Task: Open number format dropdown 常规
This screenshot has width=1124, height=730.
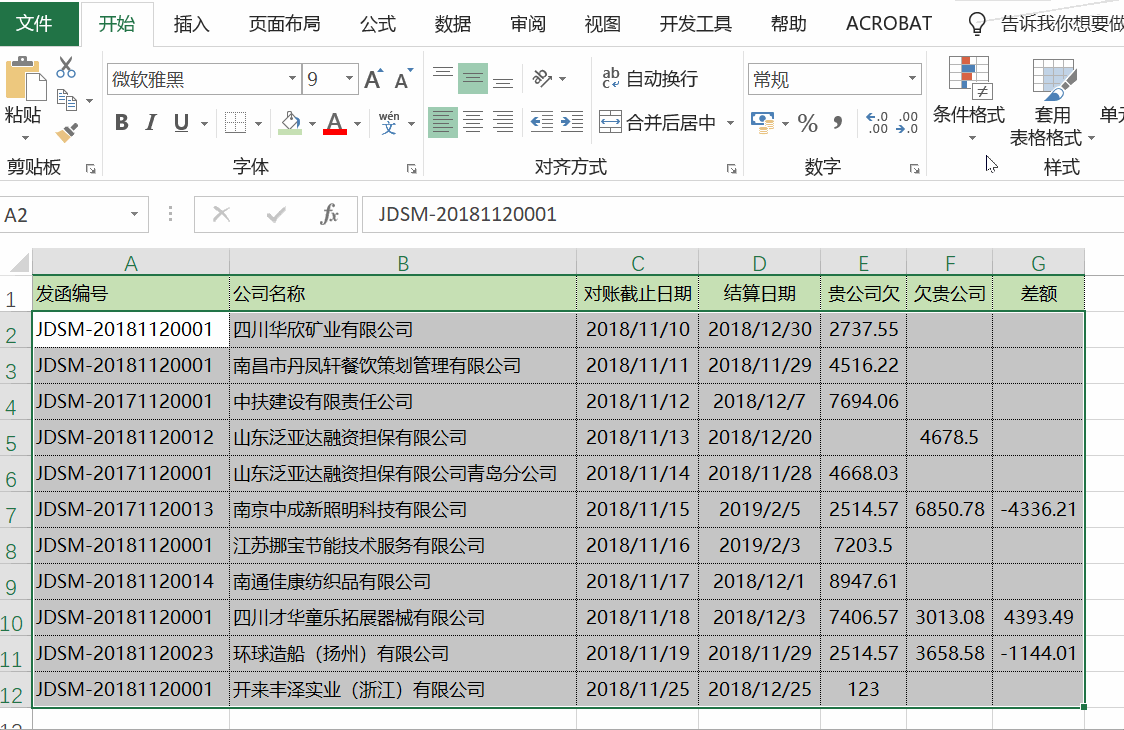Action: pyautogui.click(x=912, y=79)
